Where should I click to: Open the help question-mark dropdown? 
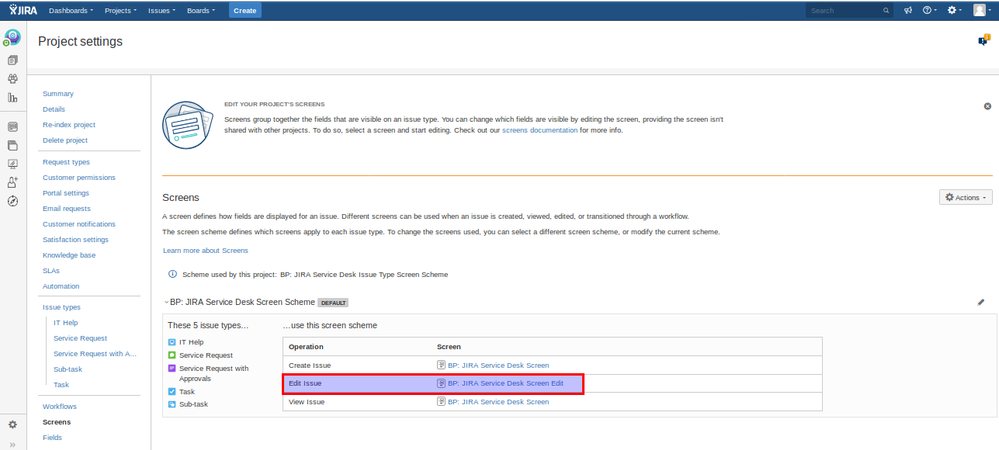930,10
